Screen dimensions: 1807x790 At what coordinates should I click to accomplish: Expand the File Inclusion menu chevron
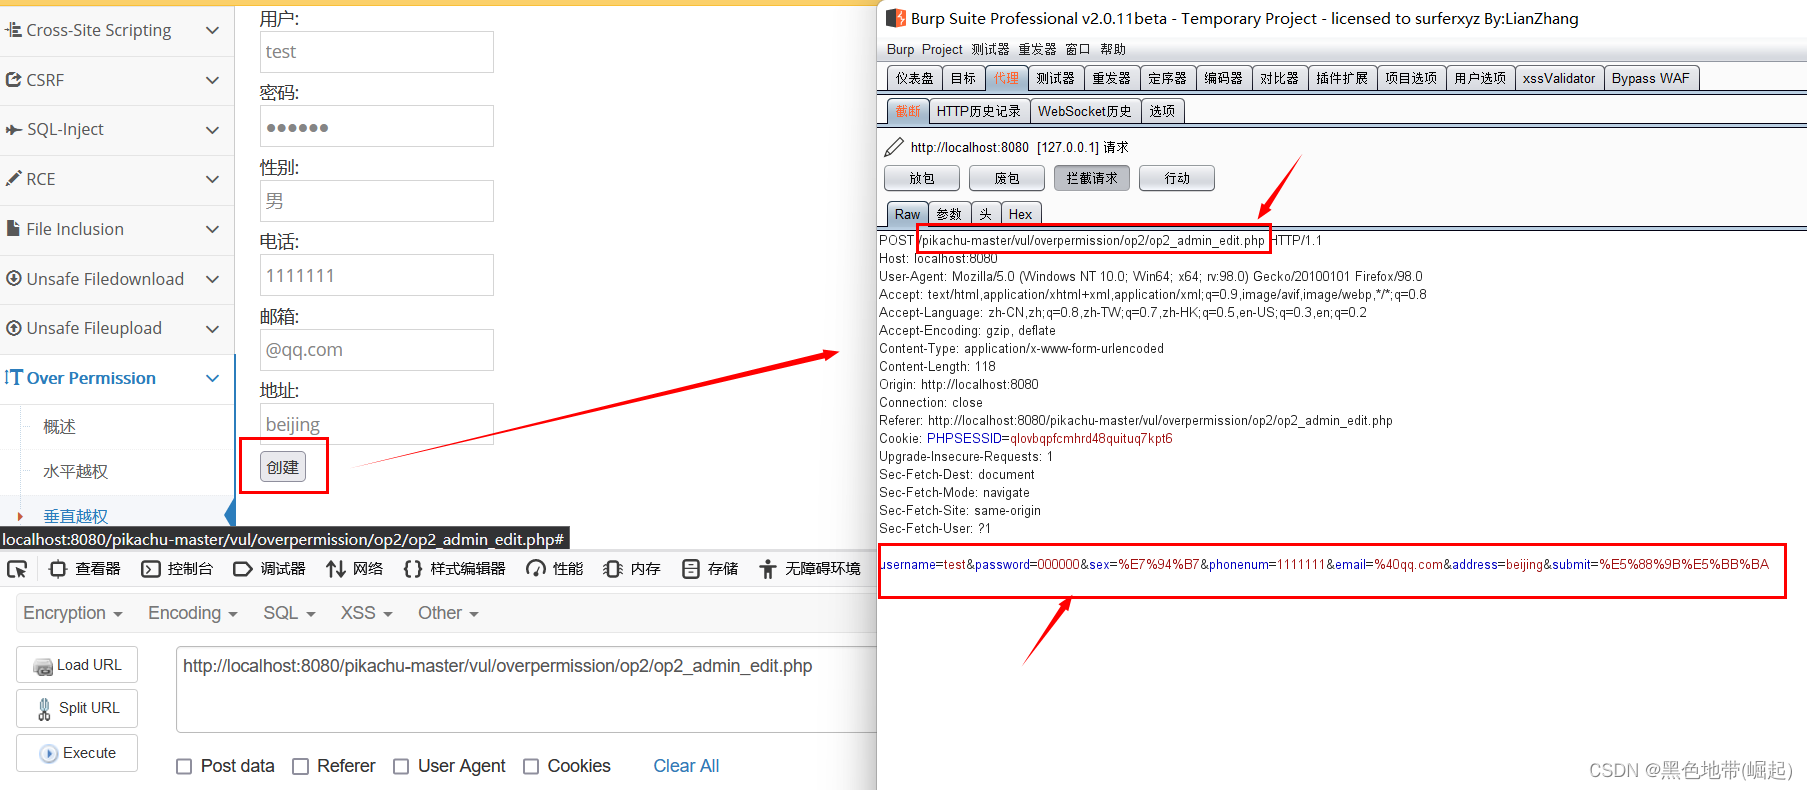pyautogui.click(x=212, y=229)
